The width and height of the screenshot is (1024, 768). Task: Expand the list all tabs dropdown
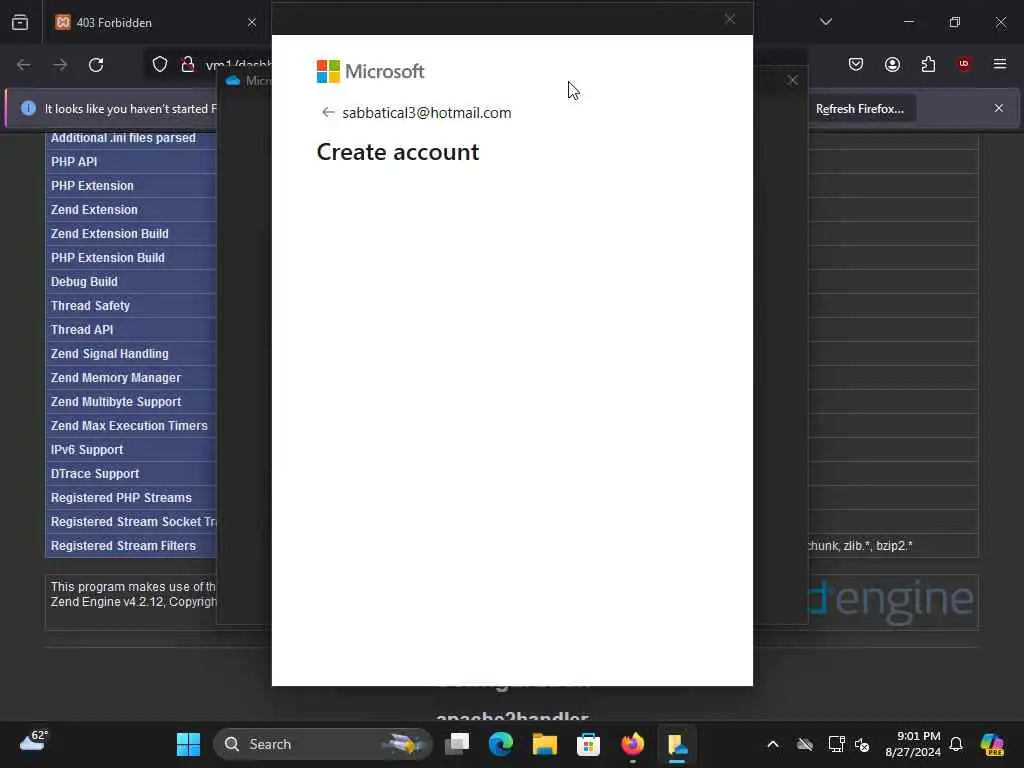pos(826,22)
